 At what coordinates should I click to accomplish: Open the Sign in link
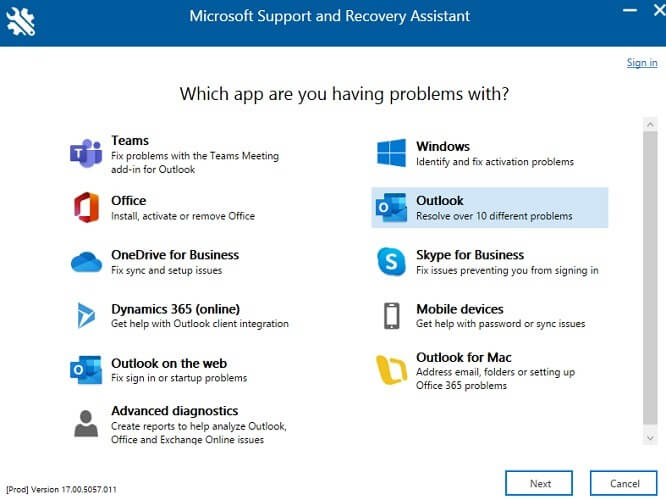pyautogui.click(x=642, y=63)
